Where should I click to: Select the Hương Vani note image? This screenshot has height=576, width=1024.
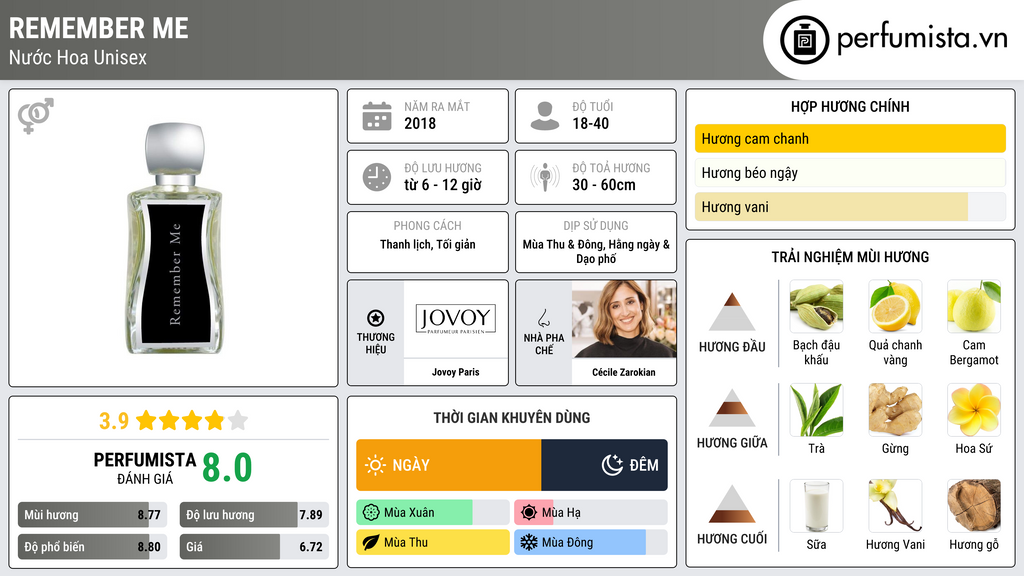coord(895,506)
